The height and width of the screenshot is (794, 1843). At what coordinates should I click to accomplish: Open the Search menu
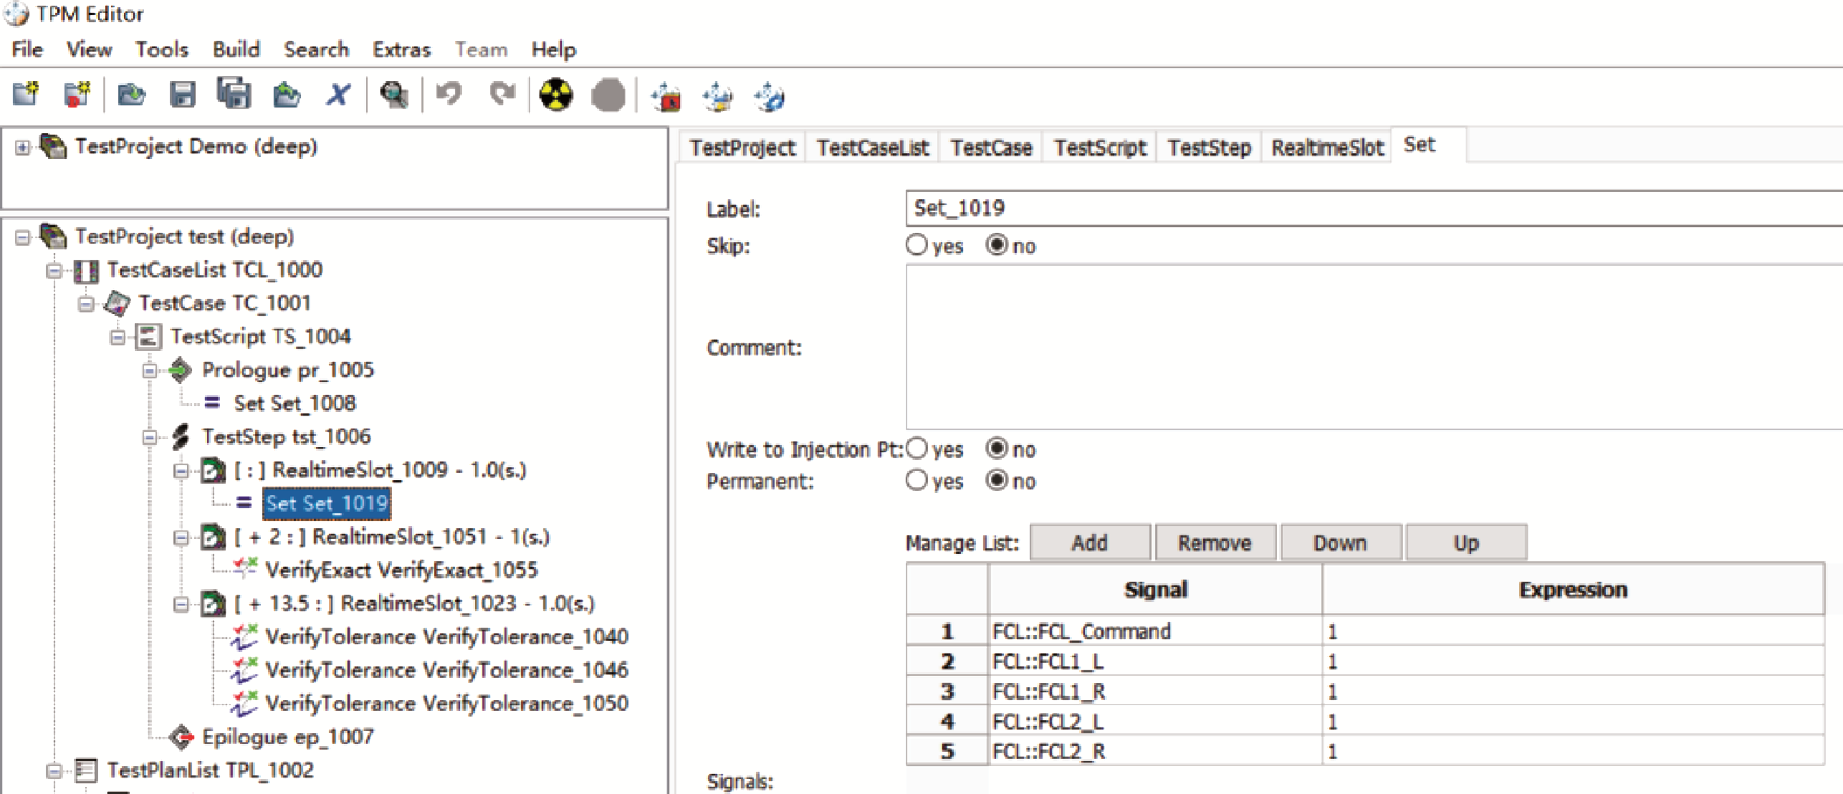(x=316, y=49)
